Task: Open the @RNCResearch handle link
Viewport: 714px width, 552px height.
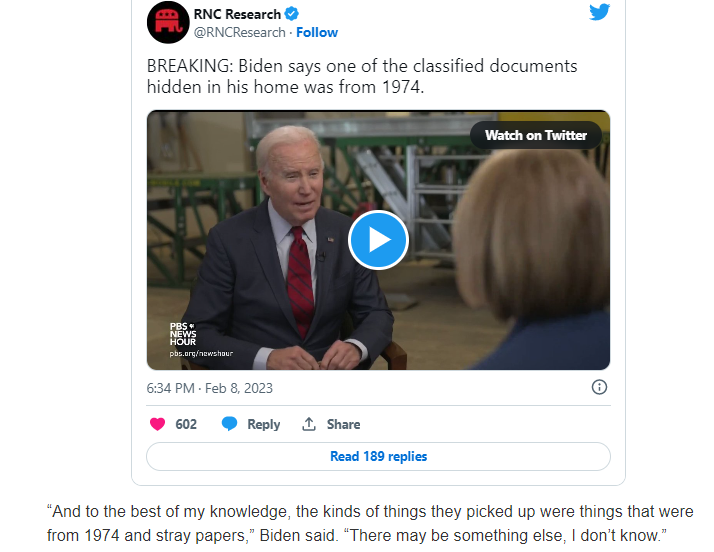Action: 240,32
